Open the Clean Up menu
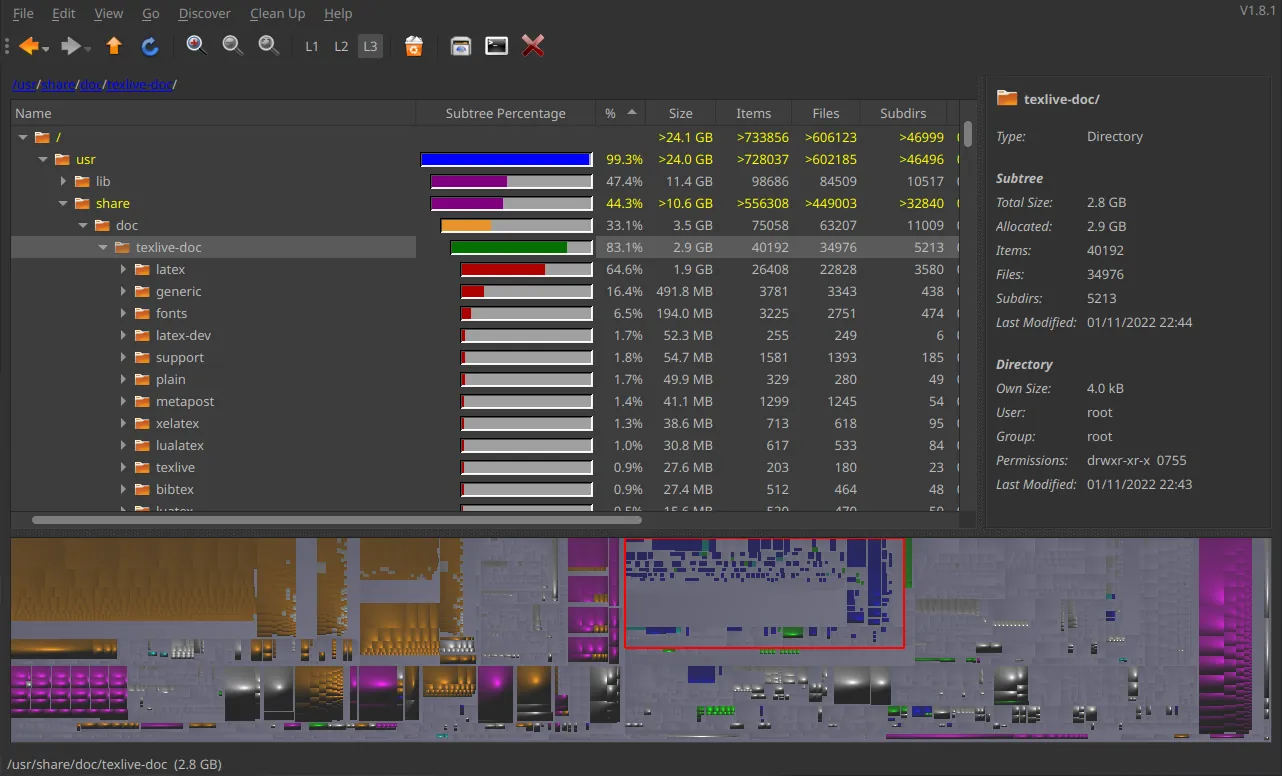 pyautogui.click(x=277, y=14)
